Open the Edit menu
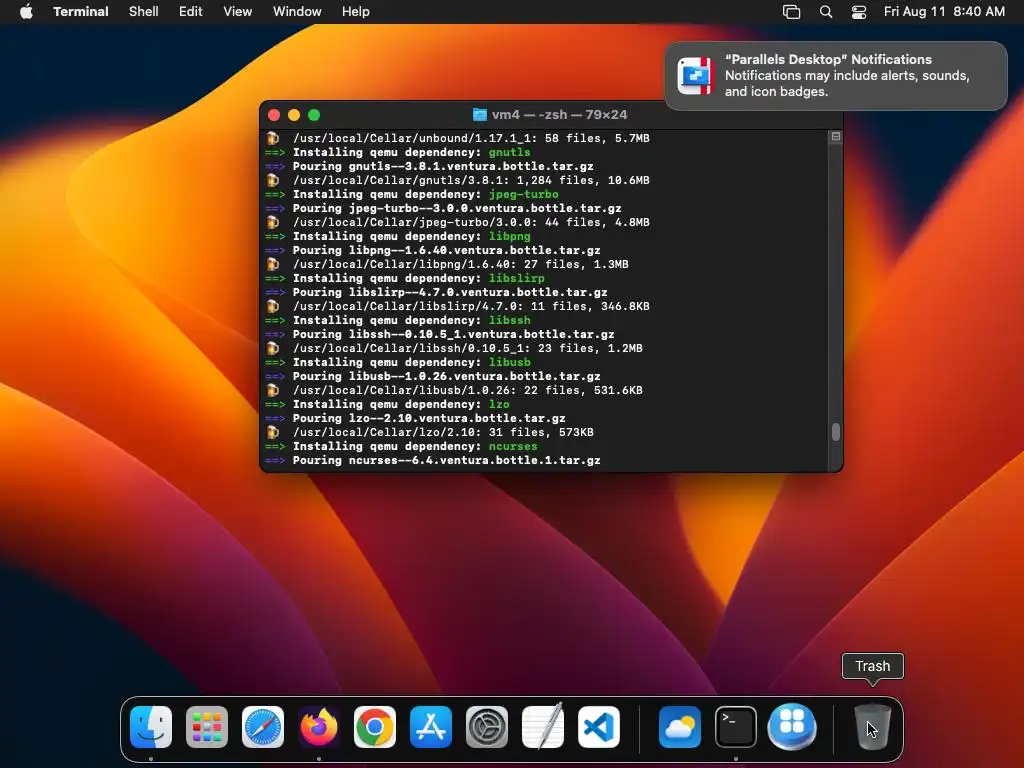The image size is (1024, 768). point(191,12)
